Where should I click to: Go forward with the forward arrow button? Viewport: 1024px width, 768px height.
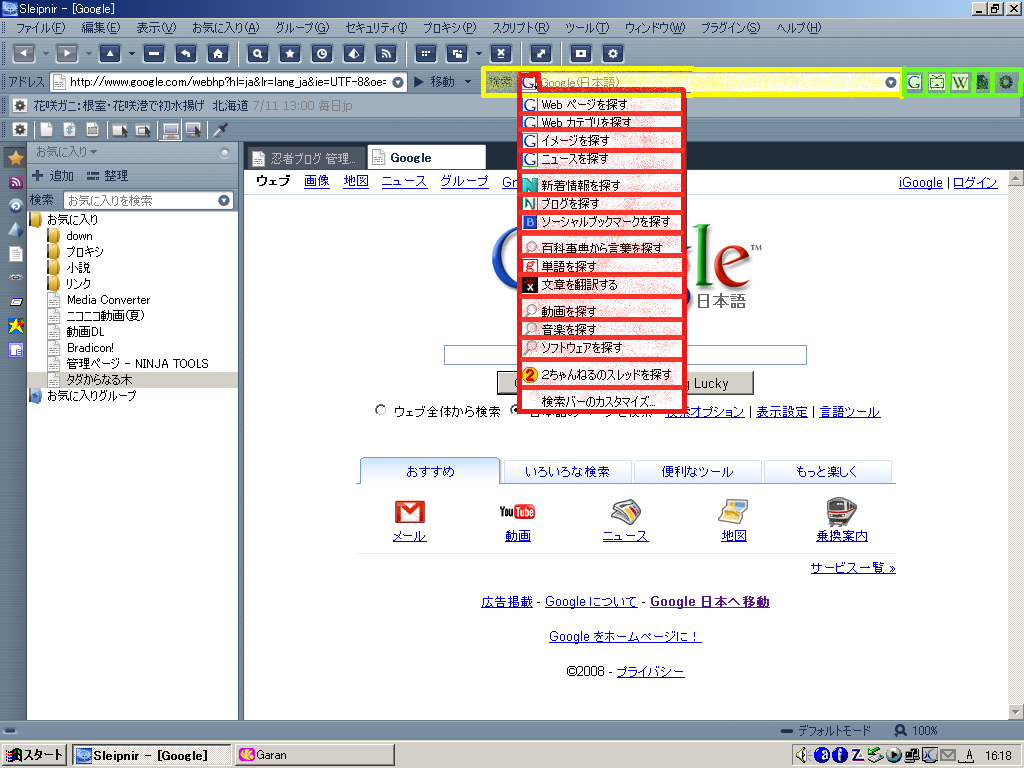(x=67, y=54)
